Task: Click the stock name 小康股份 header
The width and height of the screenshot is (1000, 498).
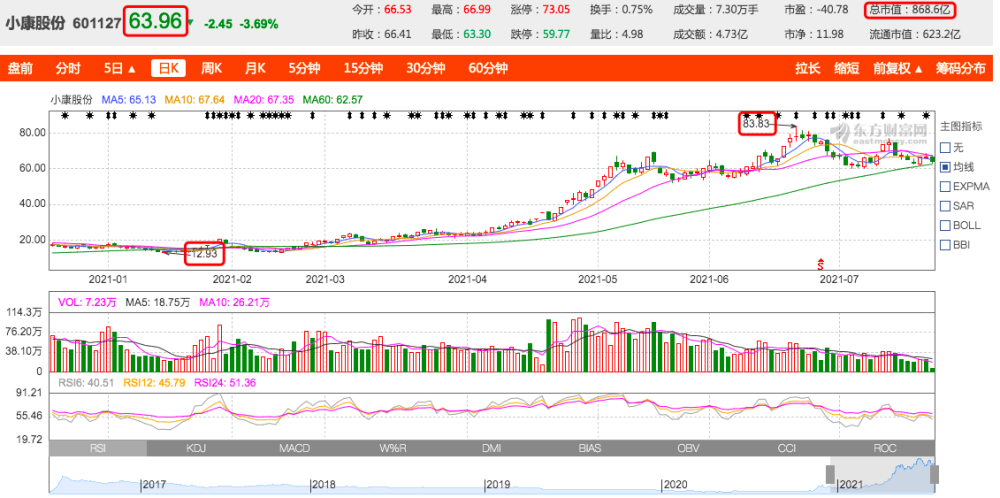Action: pyautogui.click(x=34, y=24)
